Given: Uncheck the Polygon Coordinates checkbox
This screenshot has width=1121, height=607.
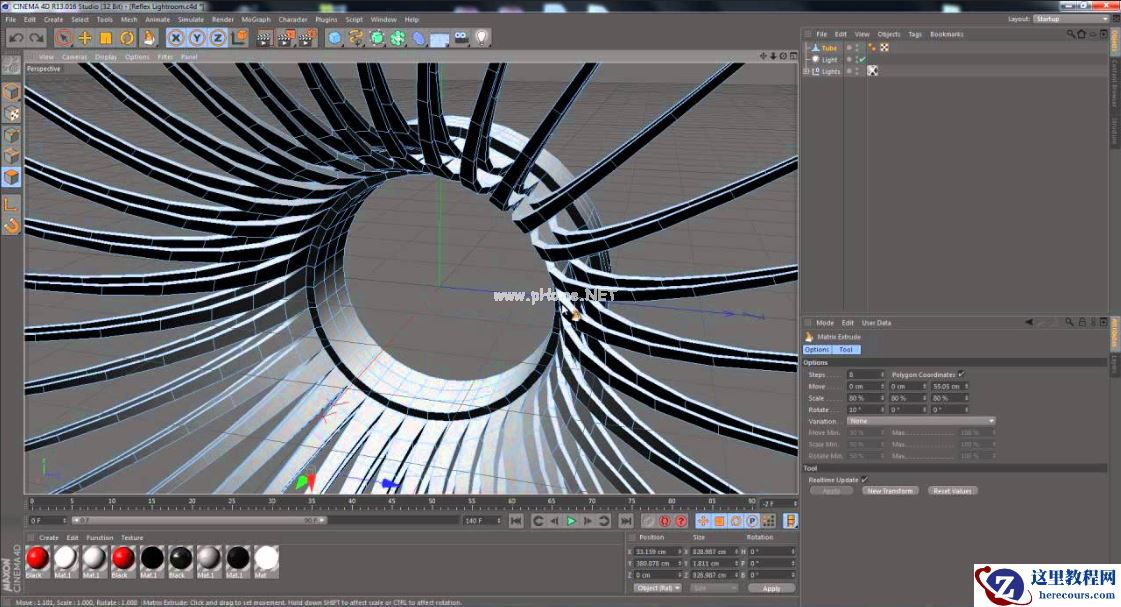Looking at the screenshot, I should click(x=961, y=374).
